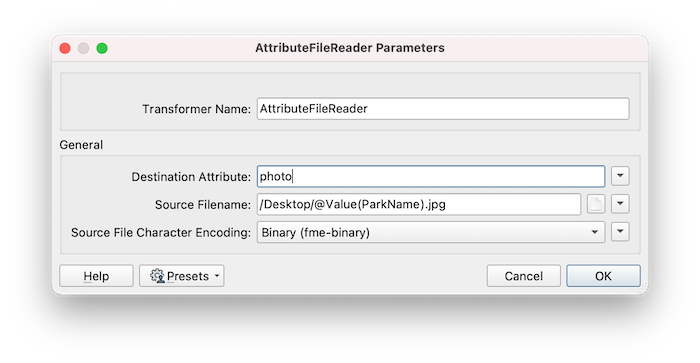This screenshot has height=363, width=700.
Task: Open the Presets dropdown arrow
Action: tap(217, 276)
